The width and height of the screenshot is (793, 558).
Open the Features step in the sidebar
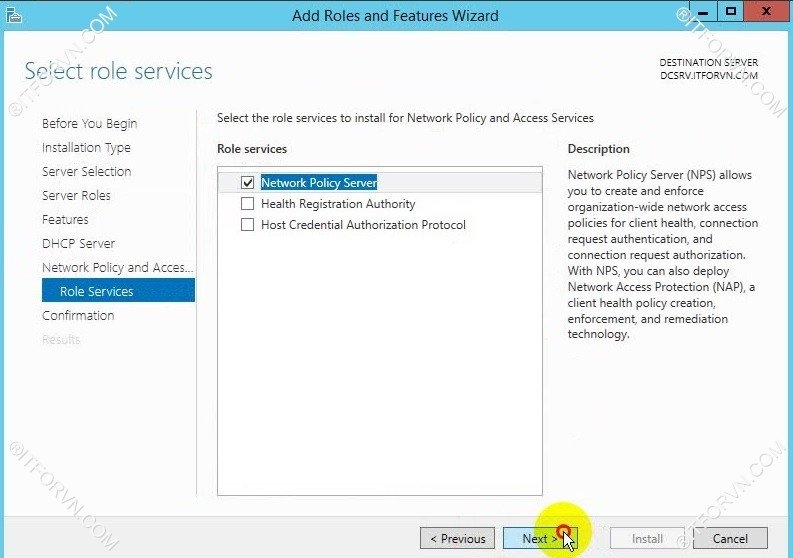click(x=65, y=220)
